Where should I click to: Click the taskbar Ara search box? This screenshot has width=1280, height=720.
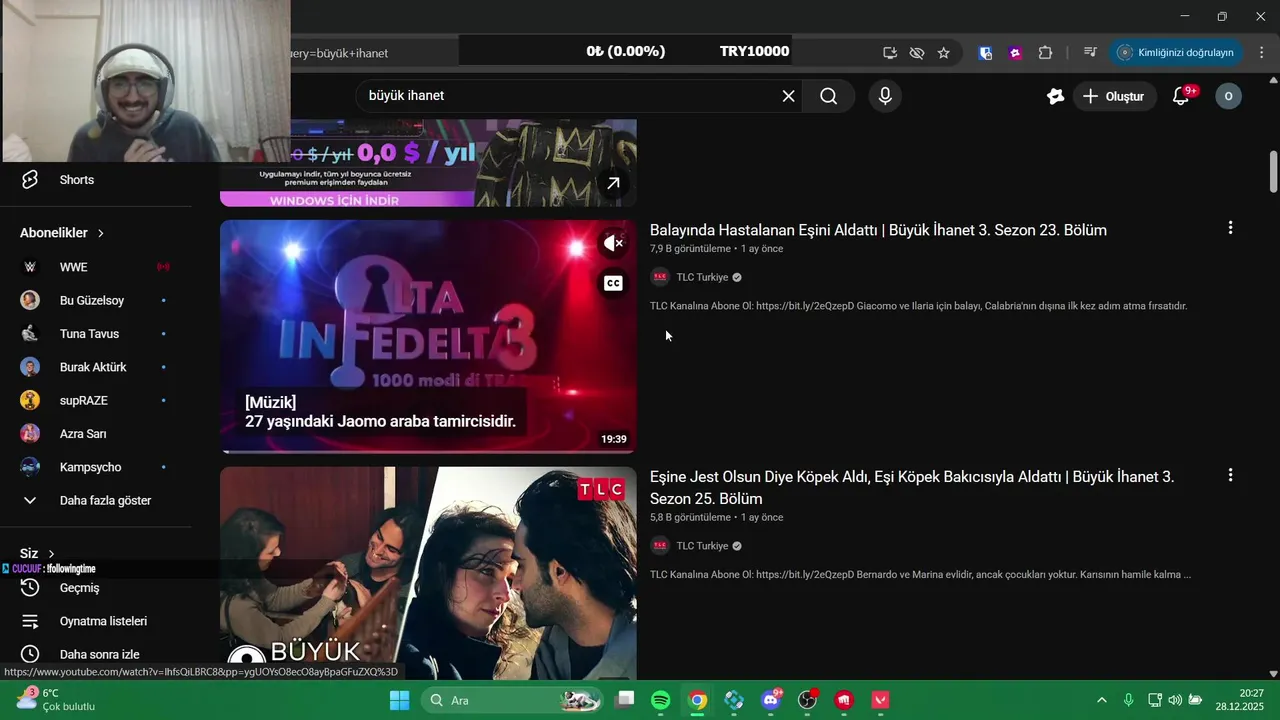(514, 700)
